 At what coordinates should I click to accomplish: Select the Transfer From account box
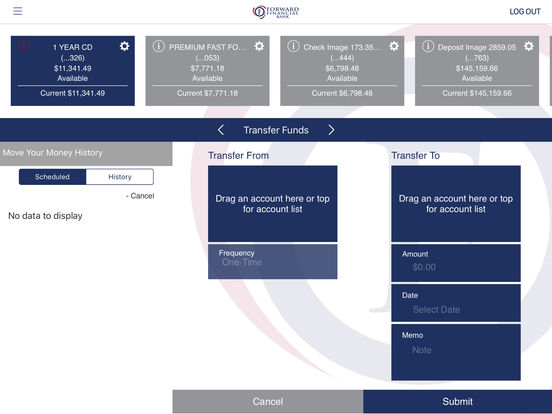(272, 203)
